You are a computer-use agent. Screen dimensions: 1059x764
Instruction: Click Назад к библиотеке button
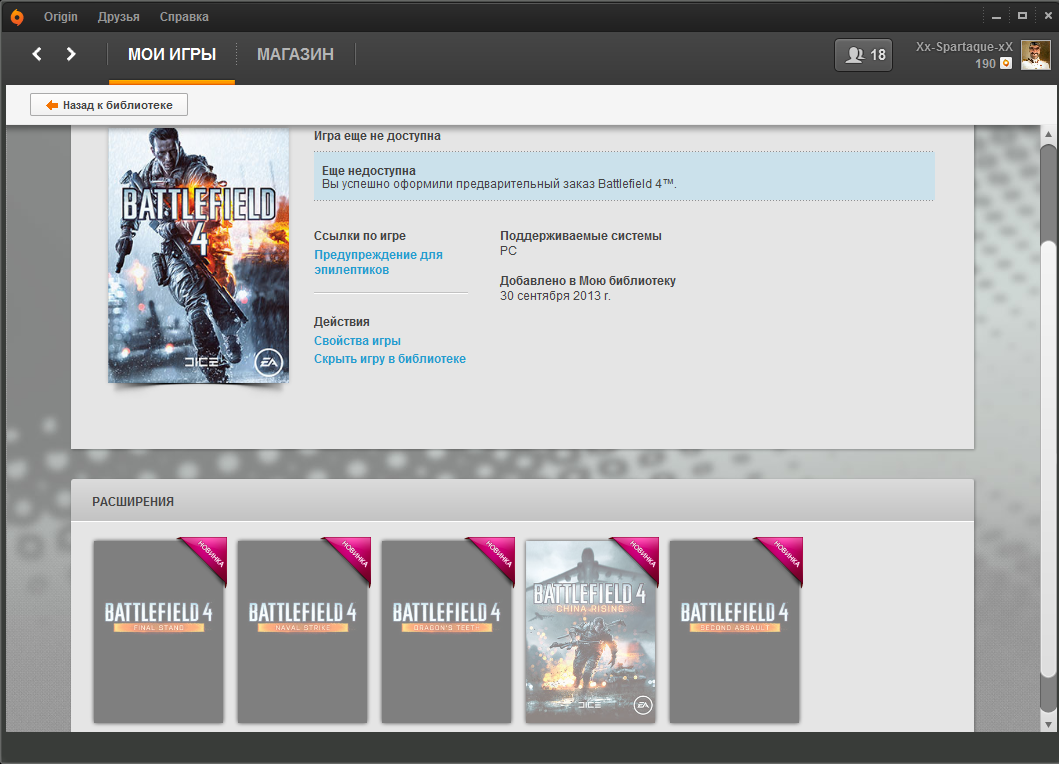pyautogui.click(x=109, y=105)
